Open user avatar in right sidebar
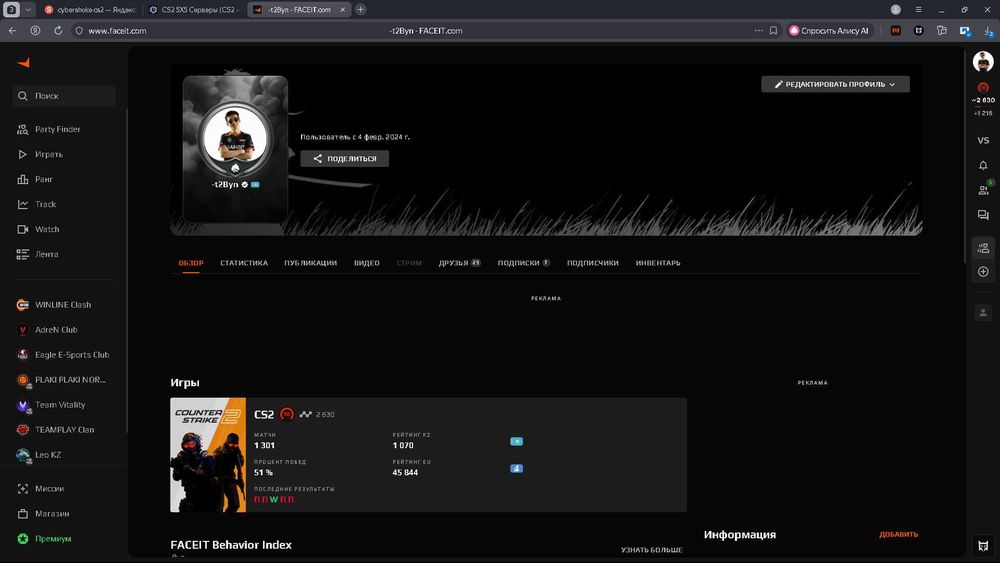 coord(983,62)
